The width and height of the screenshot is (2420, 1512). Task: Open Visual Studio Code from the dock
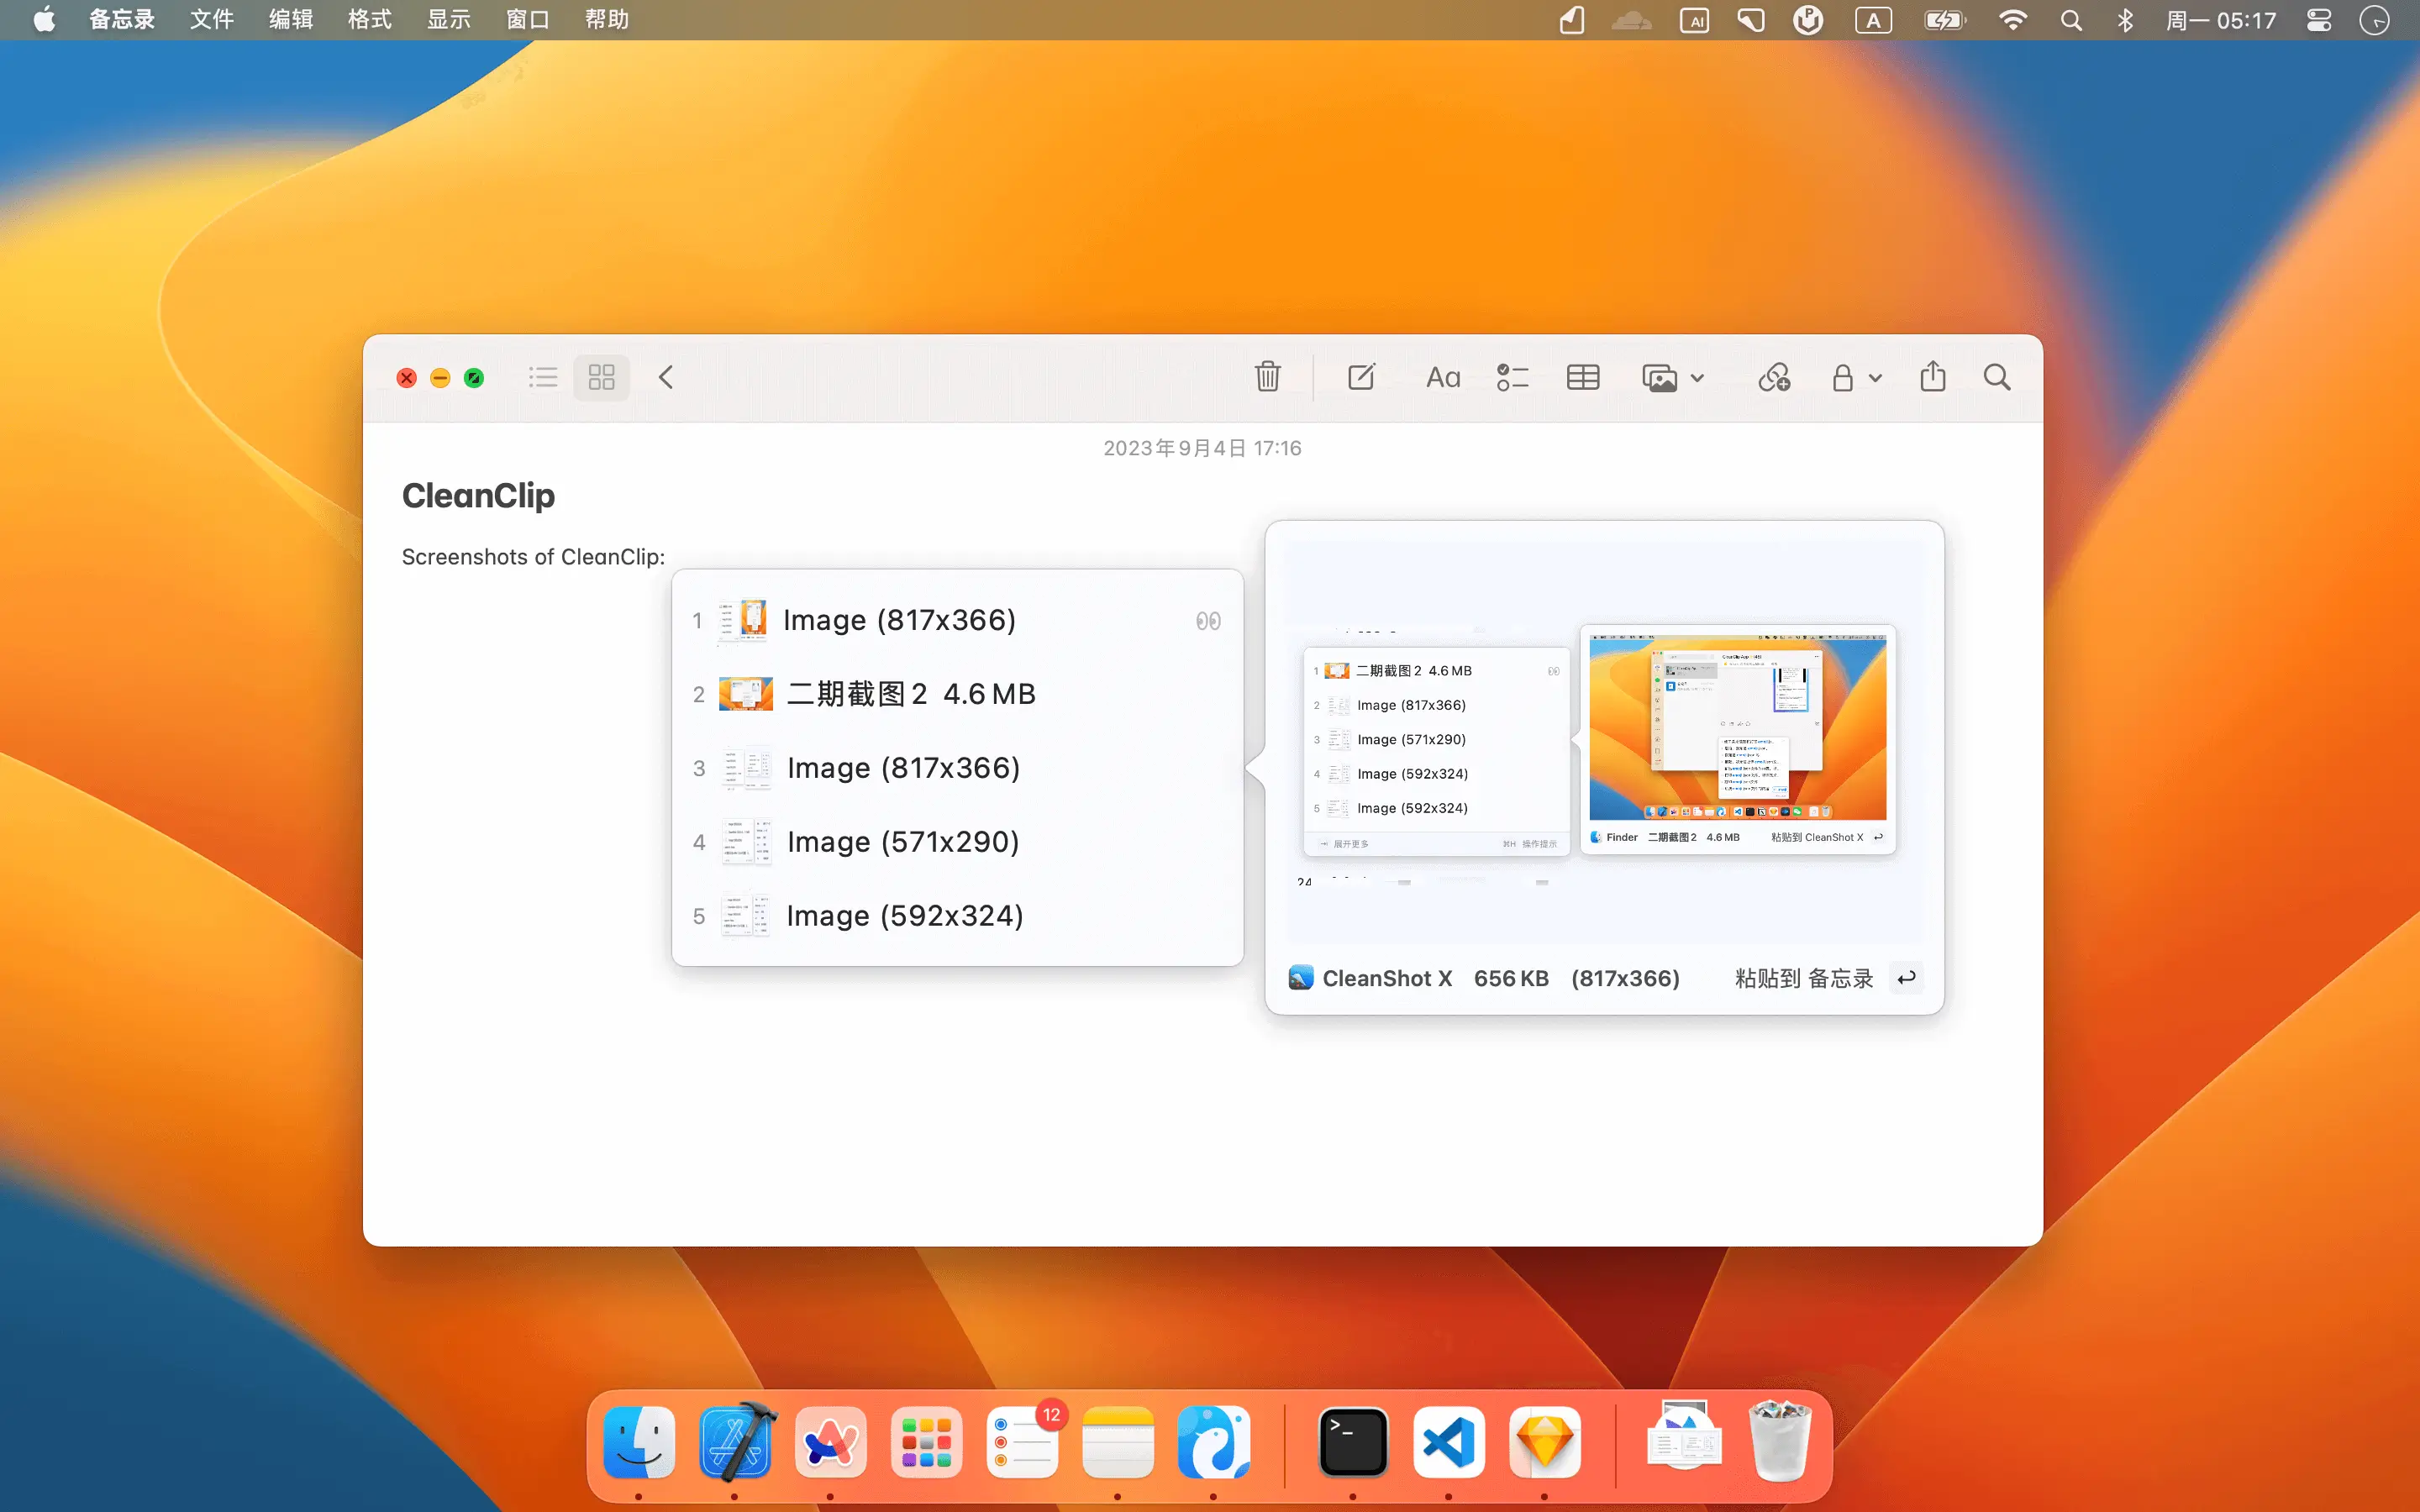(x=1449, y=1442)
